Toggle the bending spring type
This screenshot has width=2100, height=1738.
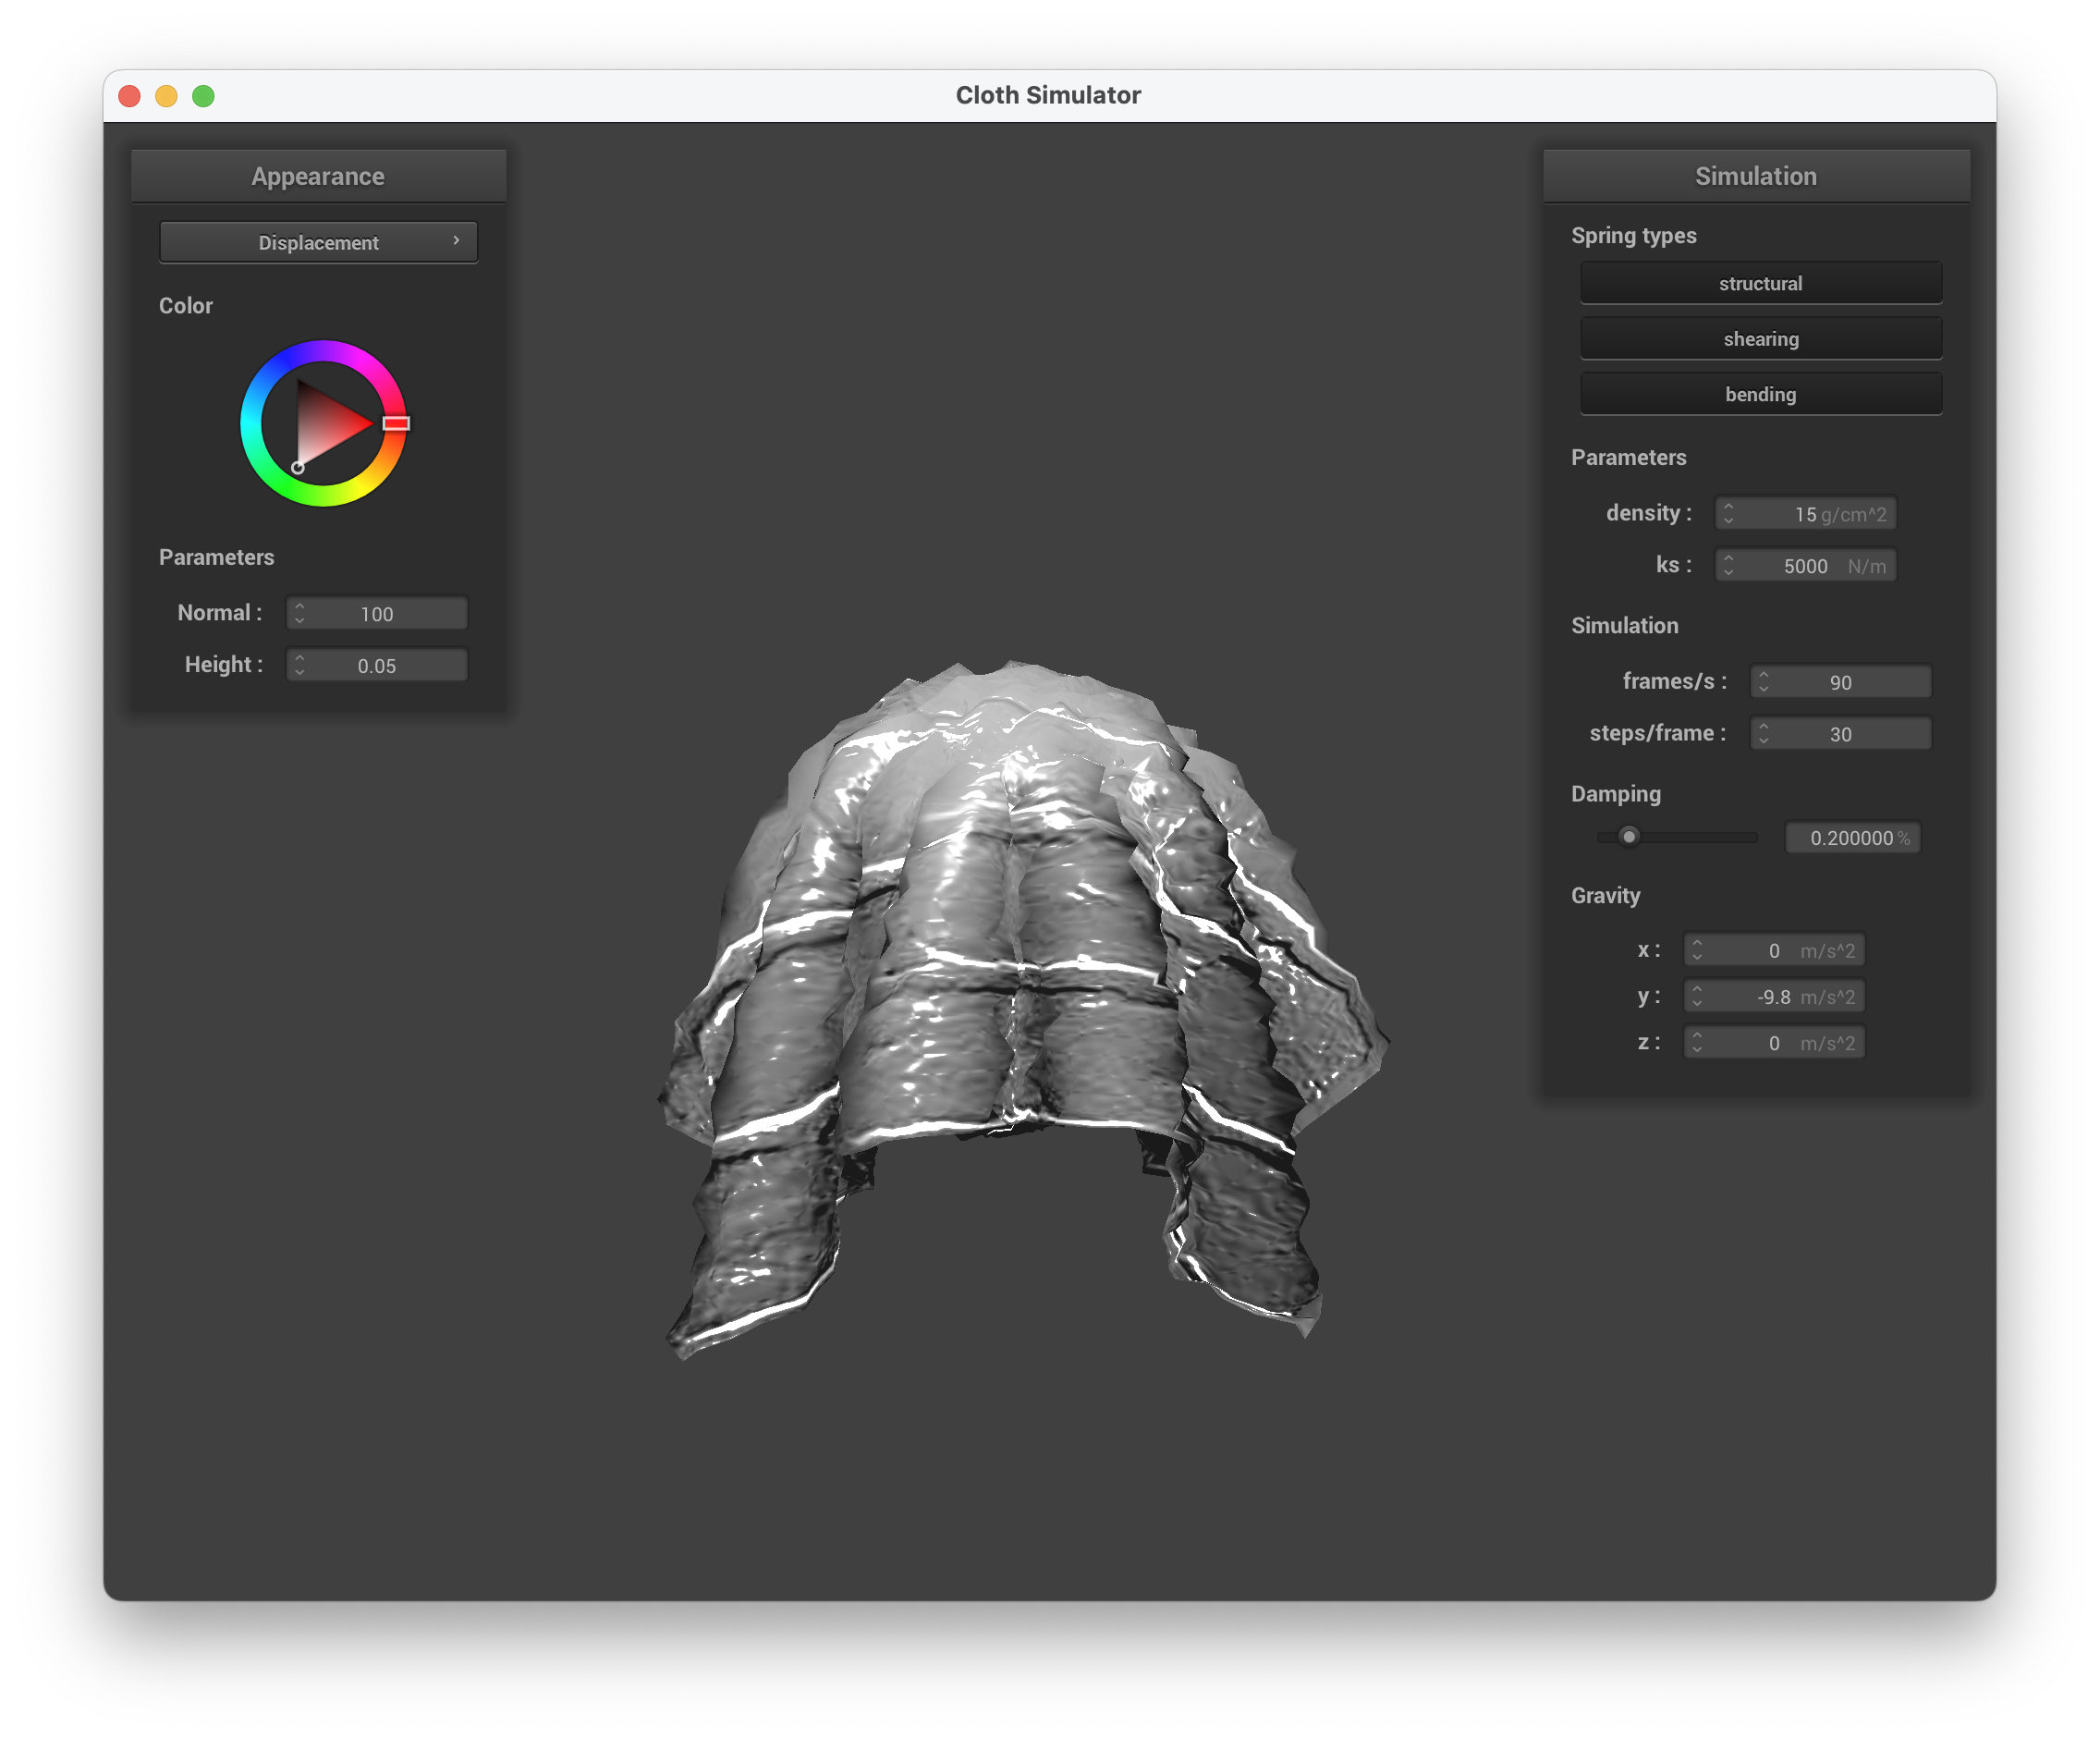pos(1760,394)
